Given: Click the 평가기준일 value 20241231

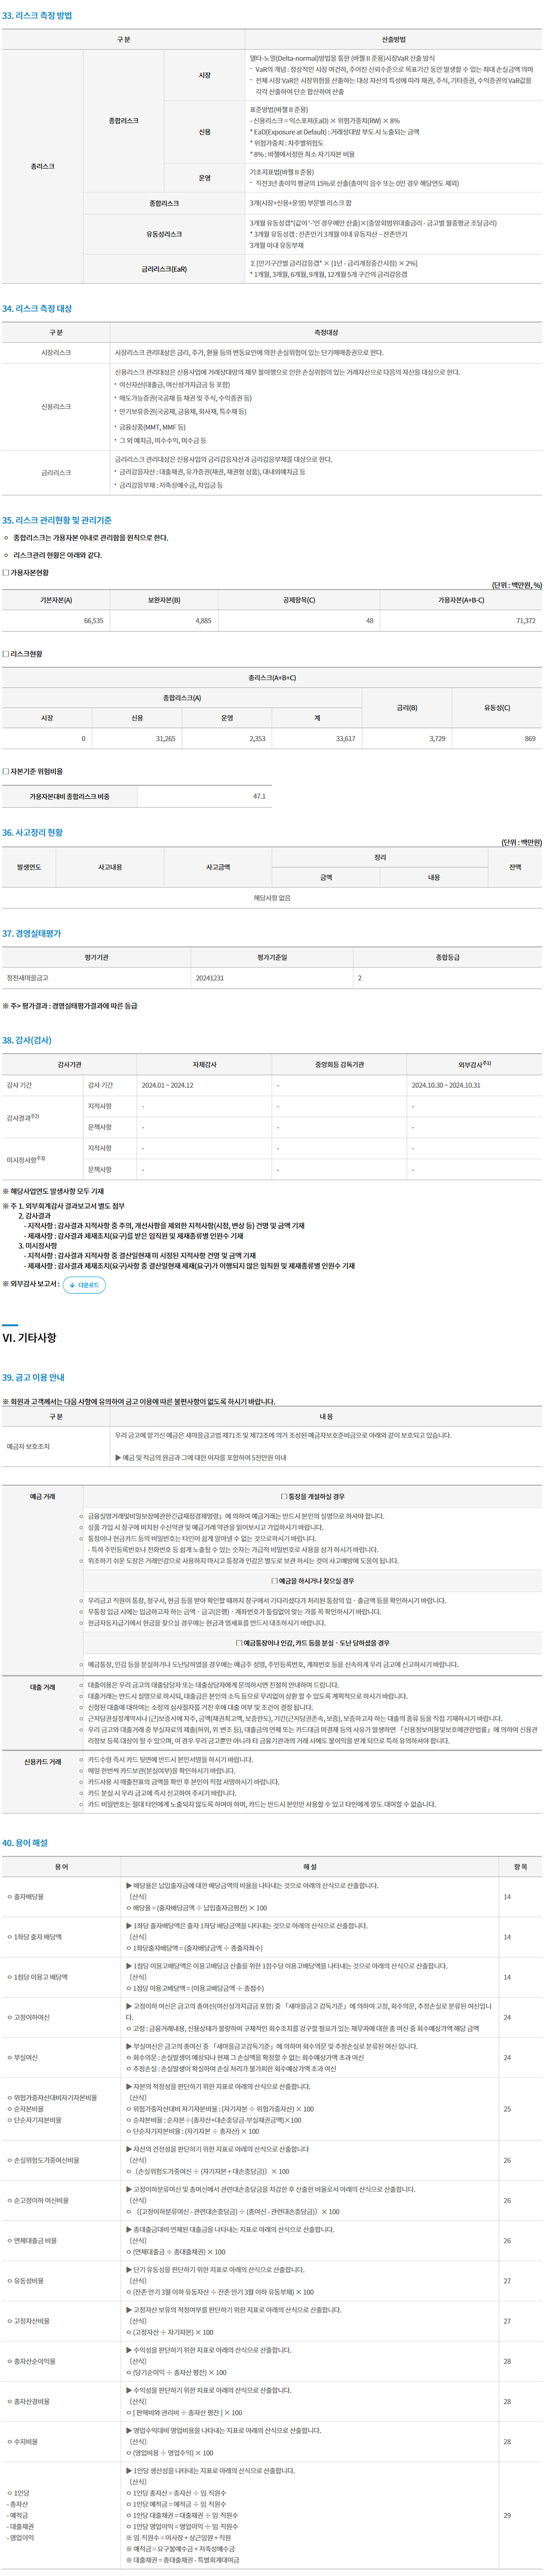Looking at the screenshot, I should click(210, 978).
